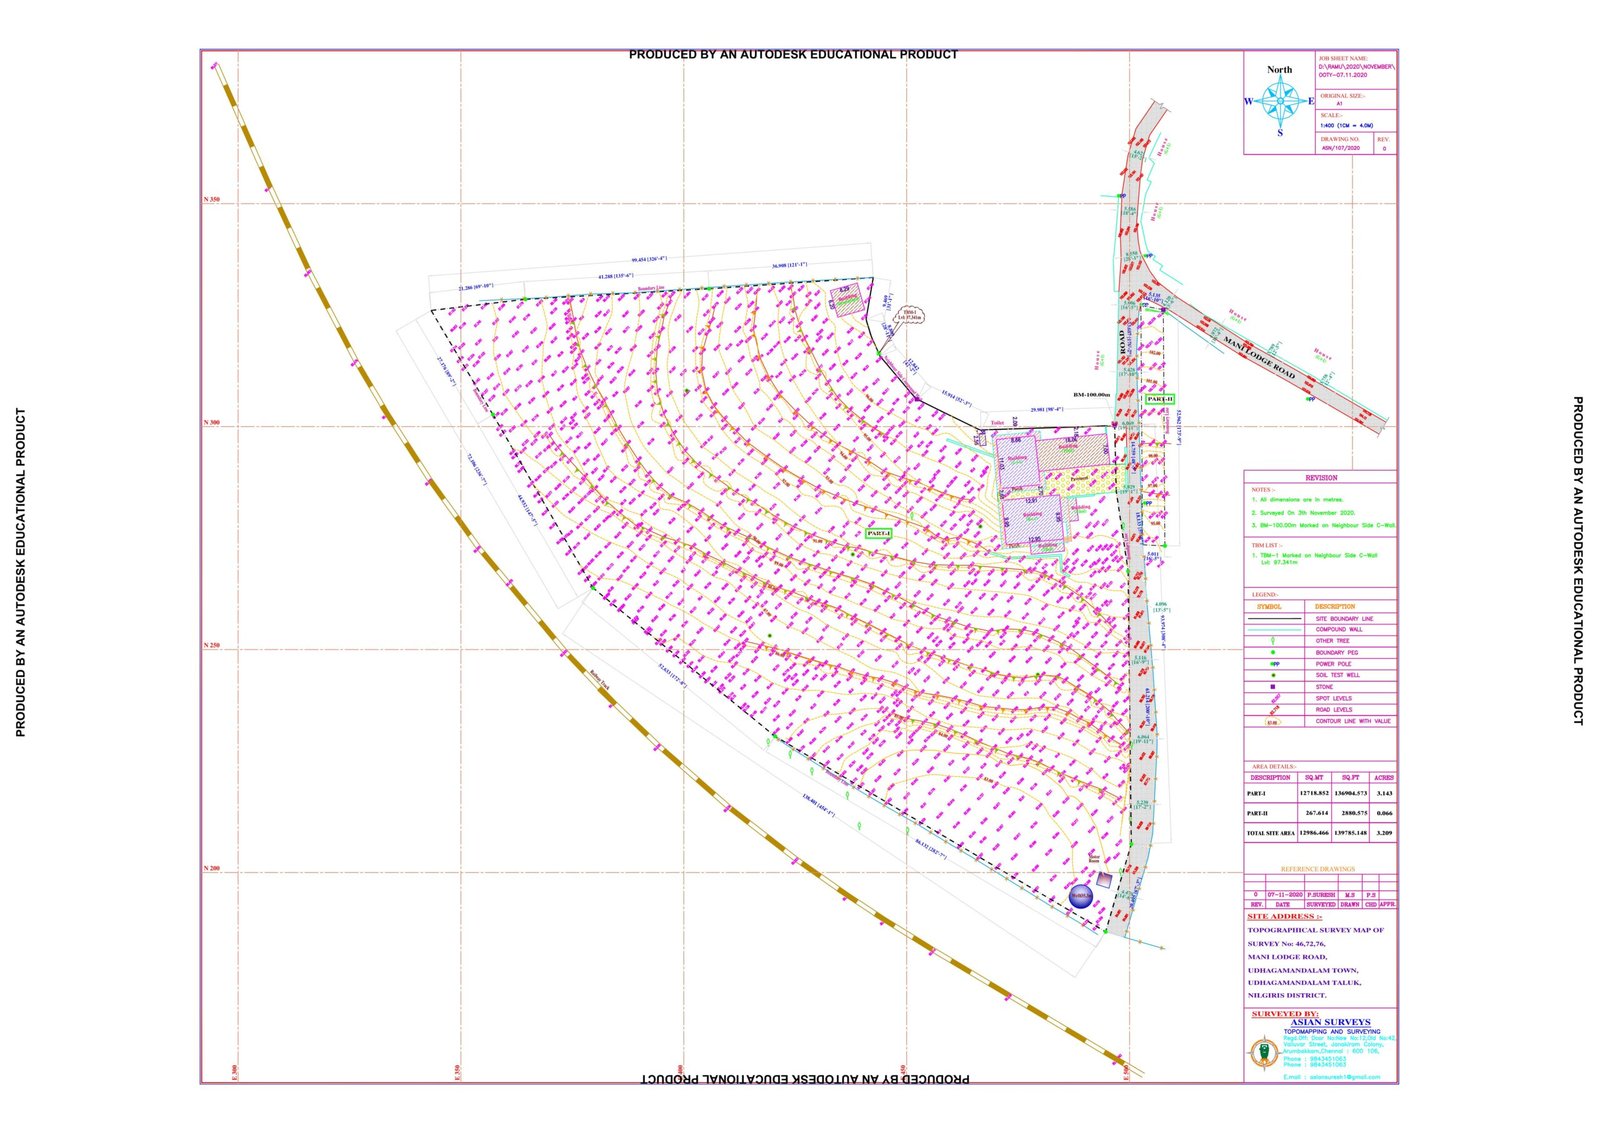Click the REVISION header in title block
Screen dimensions: 1600x1132
tap(1320, 478)
